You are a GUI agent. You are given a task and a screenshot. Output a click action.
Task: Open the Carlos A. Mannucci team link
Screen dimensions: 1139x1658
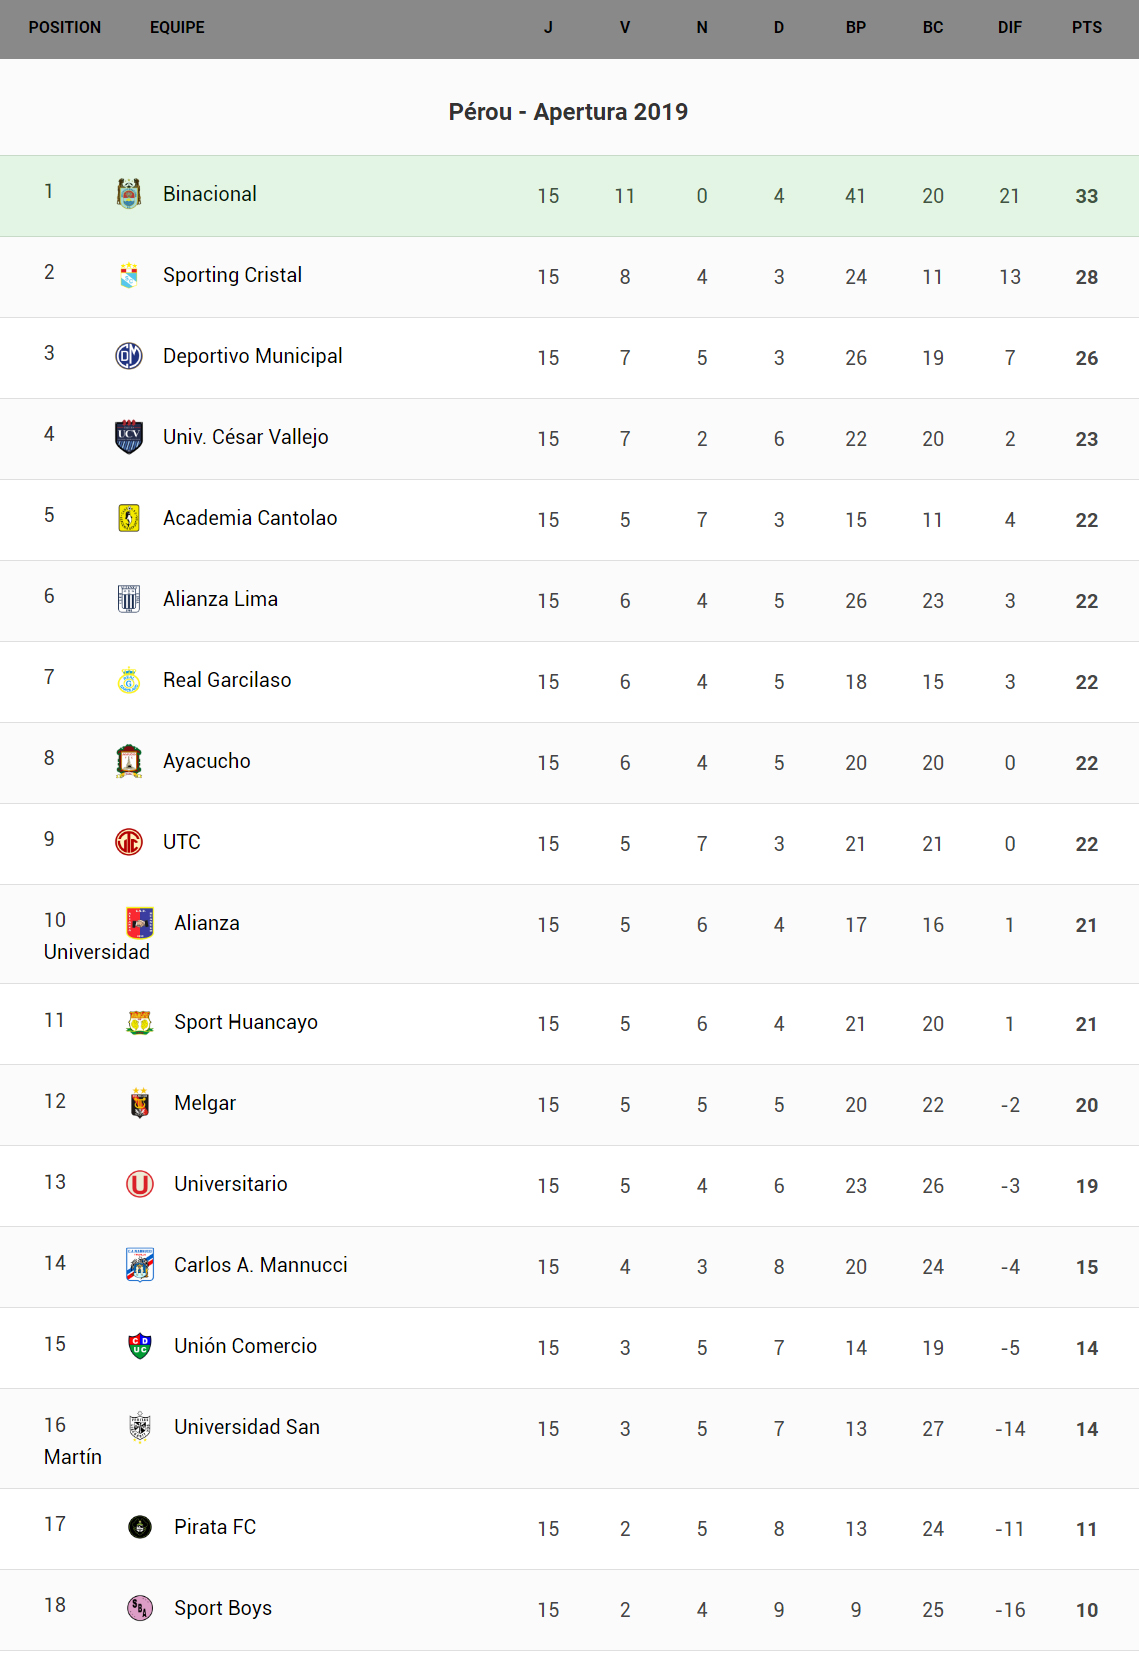(261, 1265)
